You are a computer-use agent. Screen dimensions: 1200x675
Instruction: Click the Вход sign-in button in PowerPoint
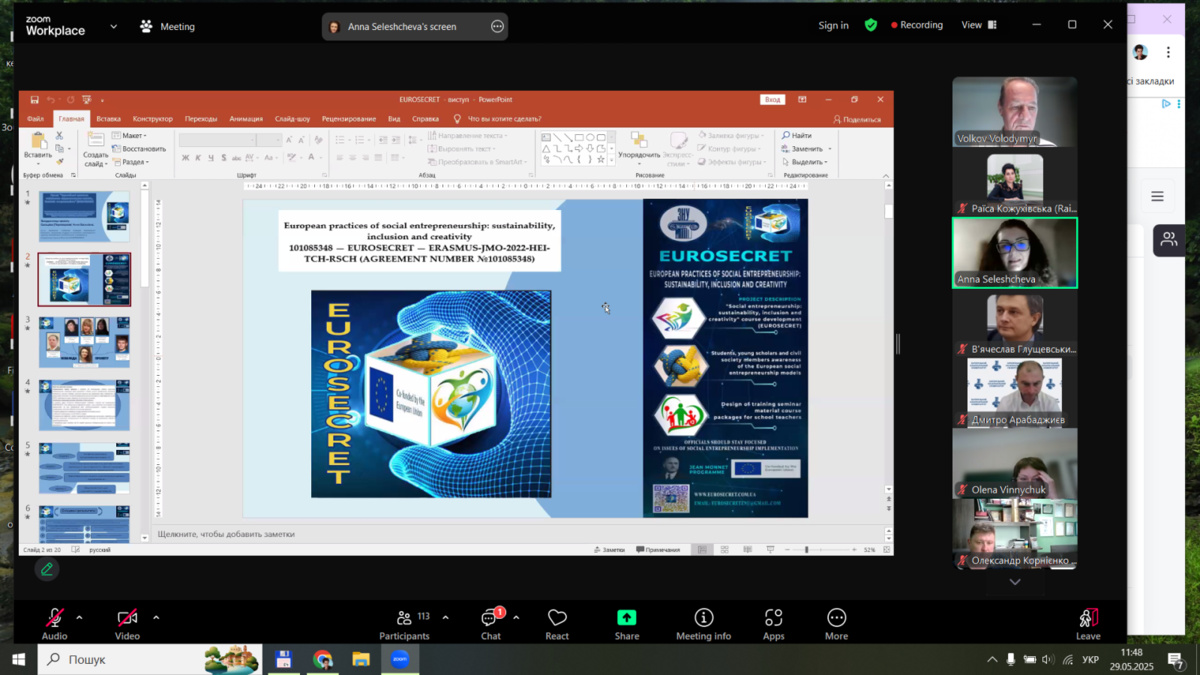click(x=773, y=100)
